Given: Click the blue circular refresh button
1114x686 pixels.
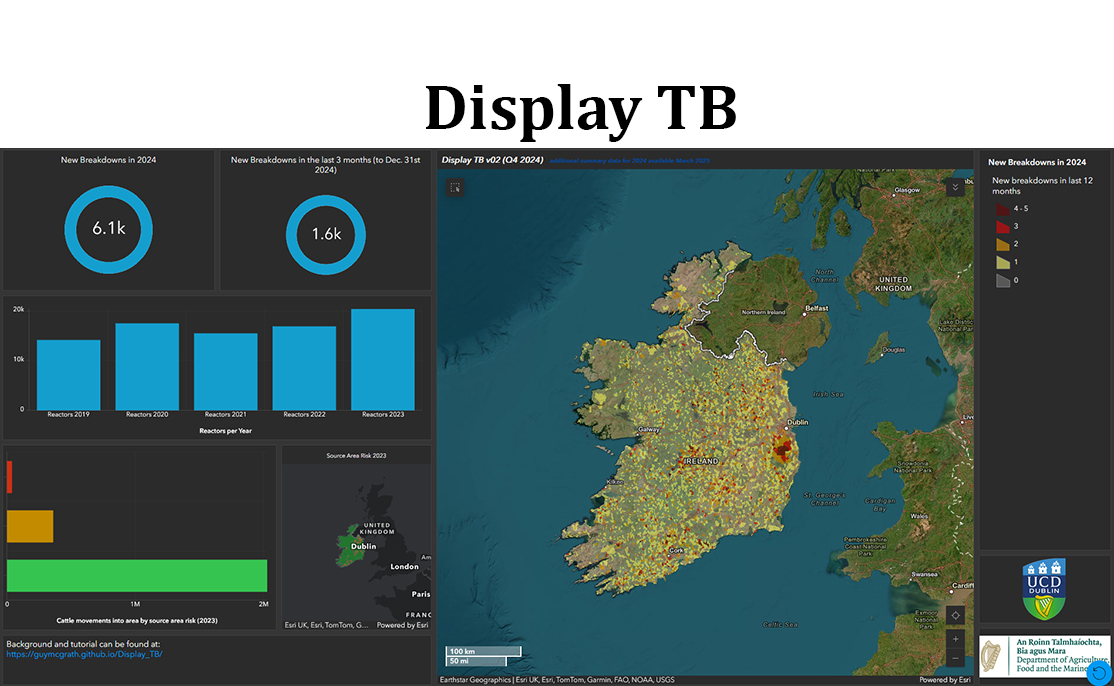Looking at the screenshot, I should point(1099,673).
